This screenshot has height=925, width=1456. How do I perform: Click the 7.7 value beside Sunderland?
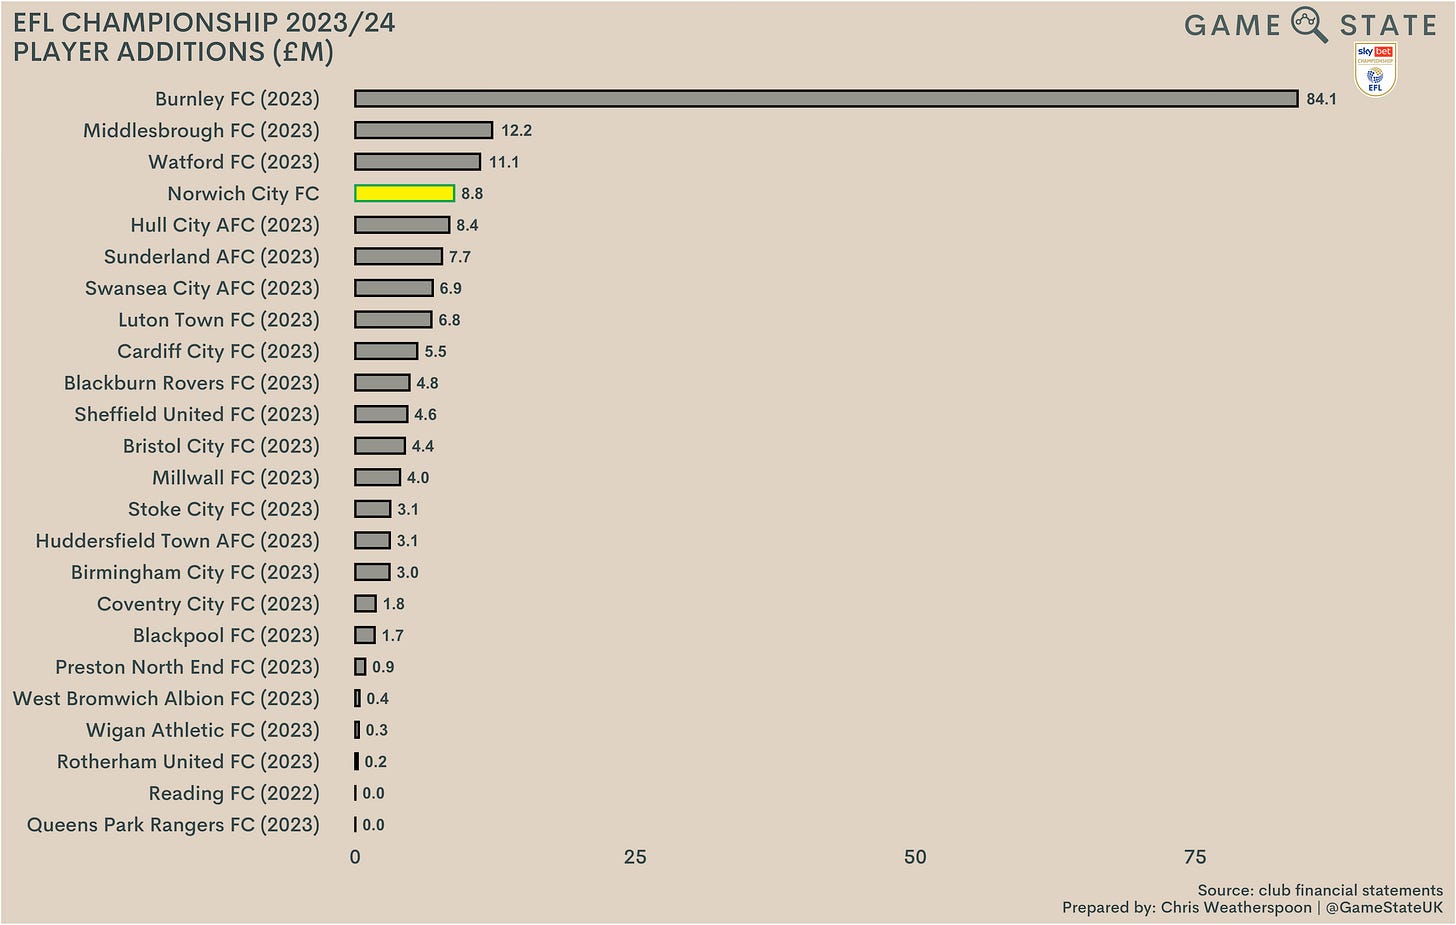tap(460, 257)
